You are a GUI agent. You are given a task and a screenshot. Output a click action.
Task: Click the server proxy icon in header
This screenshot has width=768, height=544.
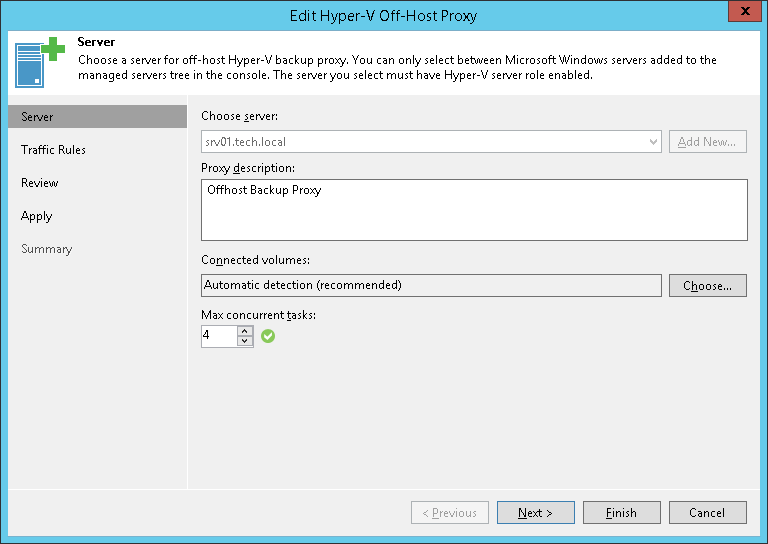click(x=37, y=62)
